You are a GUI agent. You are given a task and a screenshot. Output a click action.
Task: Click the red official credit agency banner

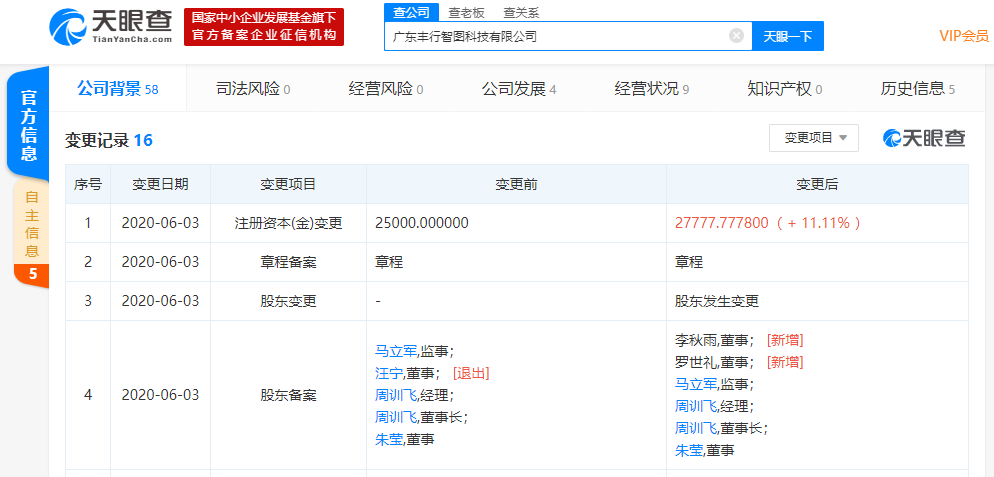[264, 26]
